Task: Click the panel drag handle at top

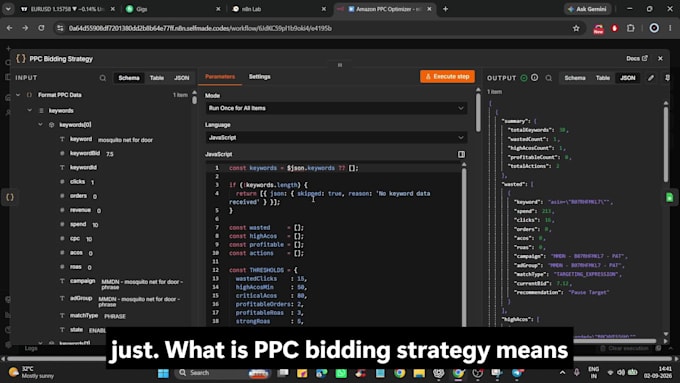Action: [x=340, y=65]
